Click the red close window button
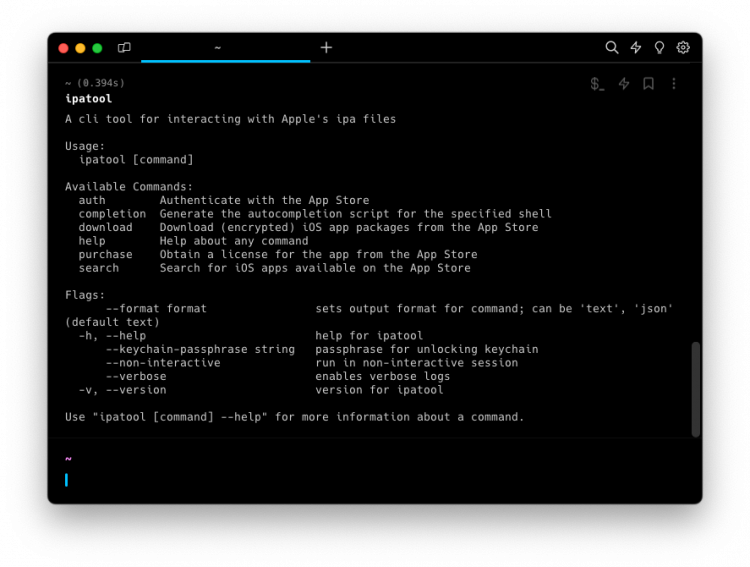 [63, 48]
